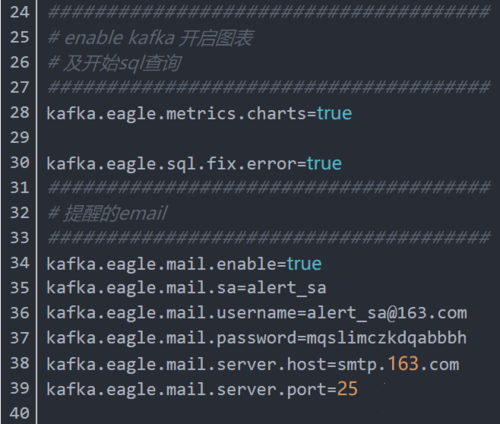Click the alert_sa@163.com username value

click(x=387, y=313)
